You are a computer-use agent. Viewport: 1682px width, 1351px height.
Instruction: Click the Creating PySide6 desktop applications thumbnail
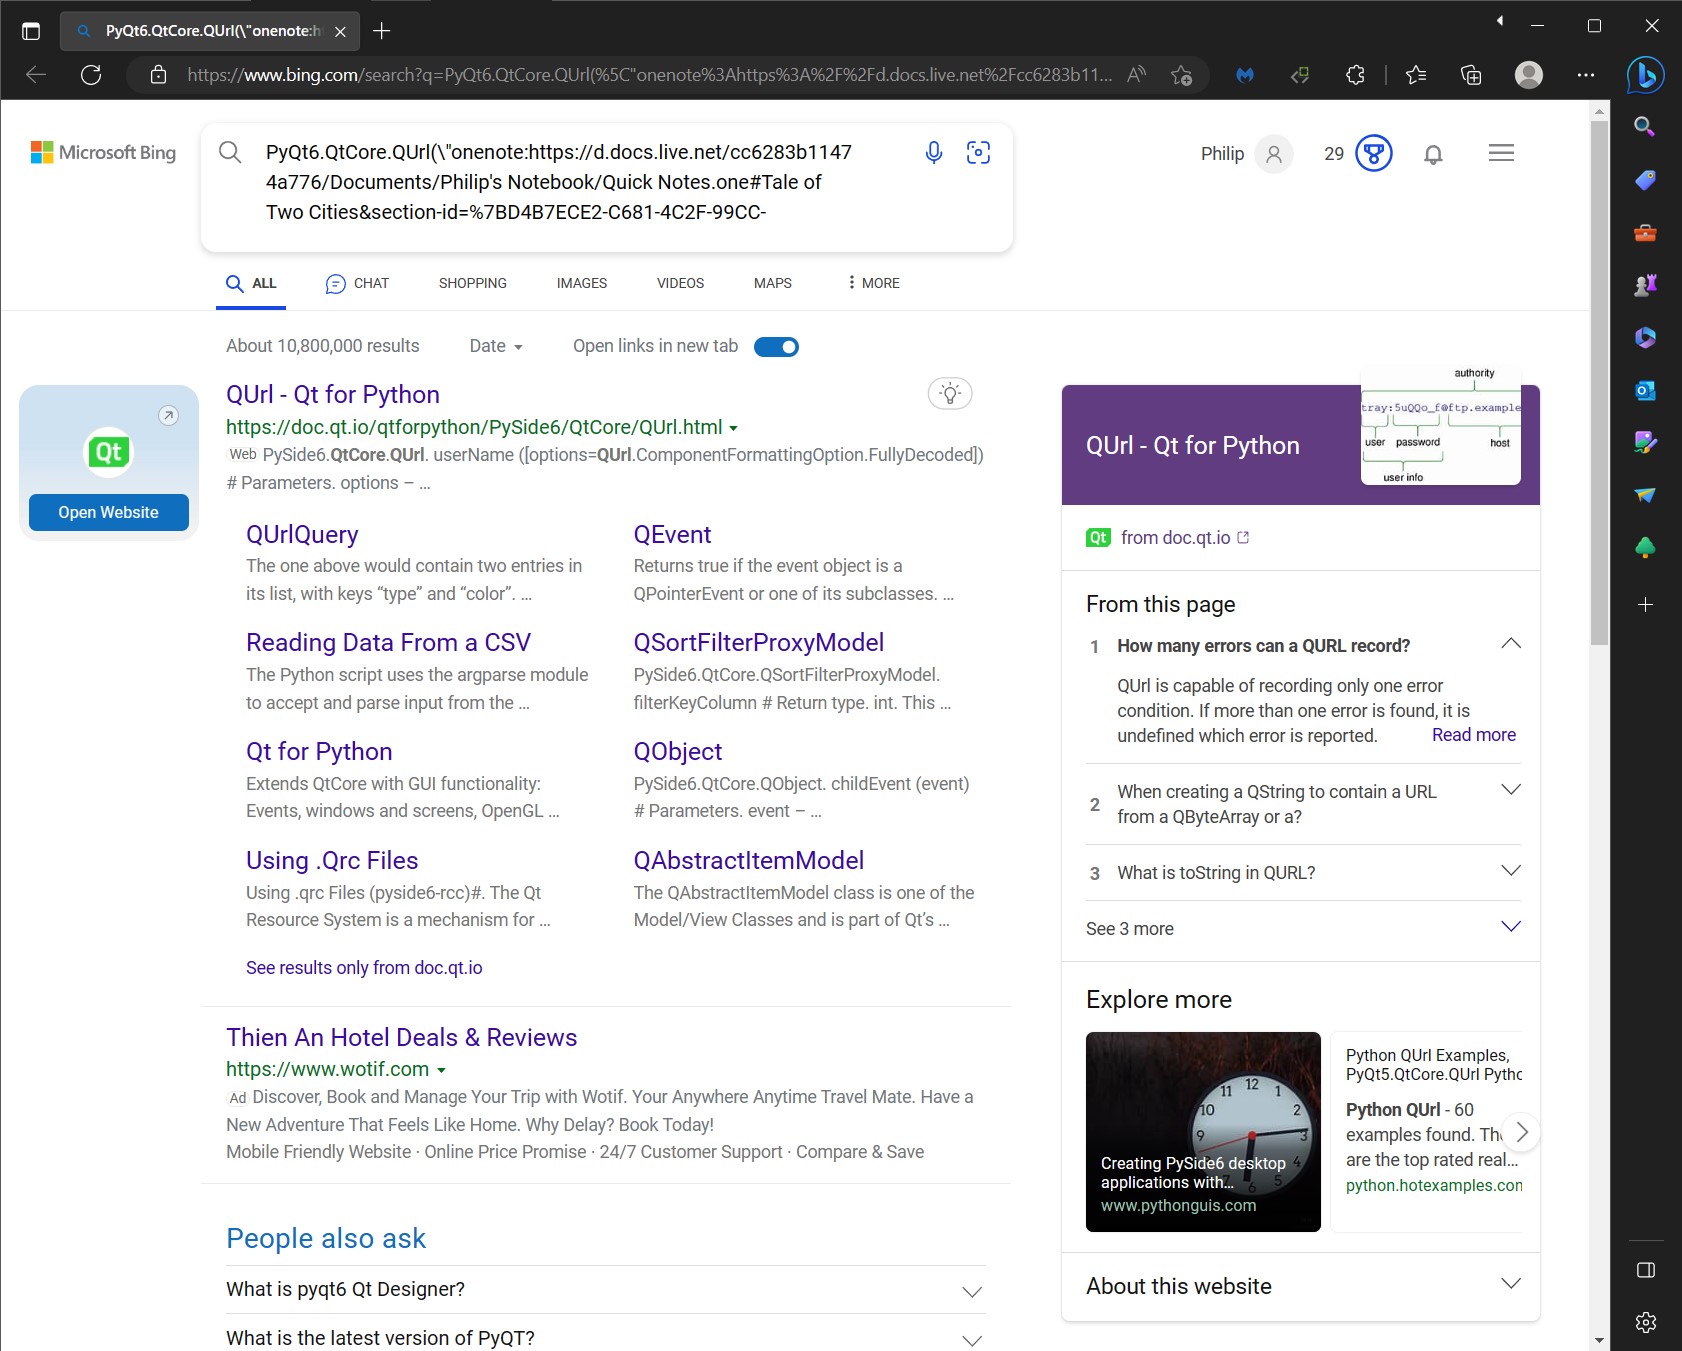coord(1203,1131)
